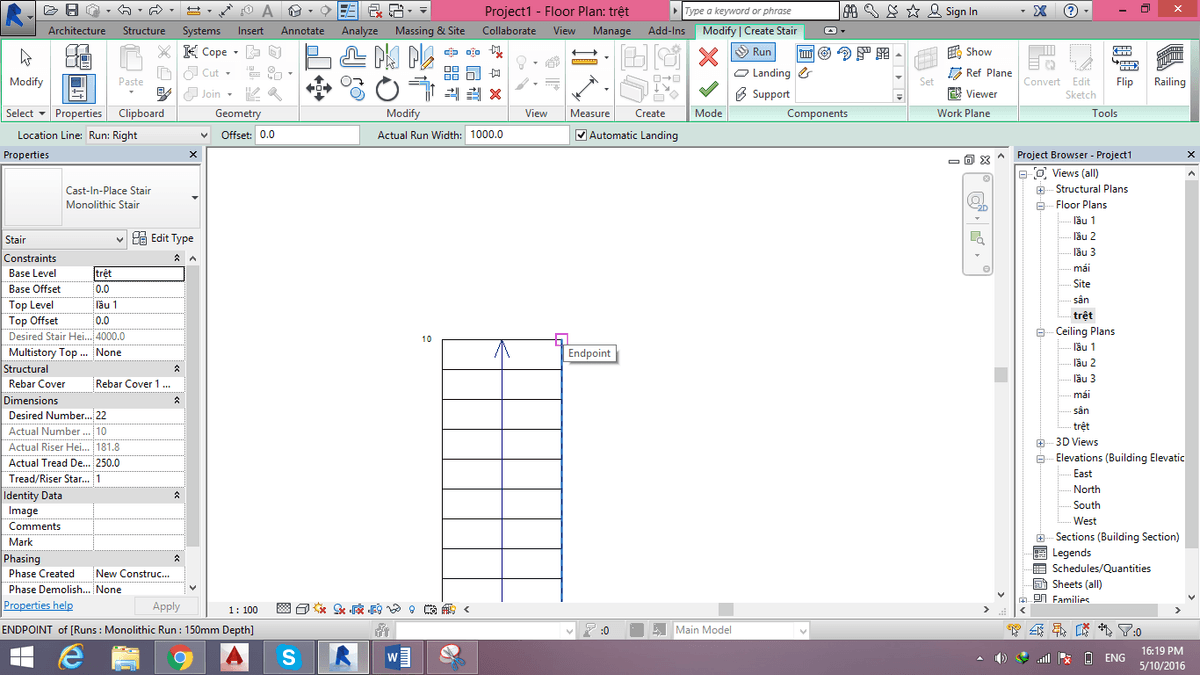Click the red Delete X in Modify panel
The height and width of the screenshot is (675, 1200).
coord(496,93)
